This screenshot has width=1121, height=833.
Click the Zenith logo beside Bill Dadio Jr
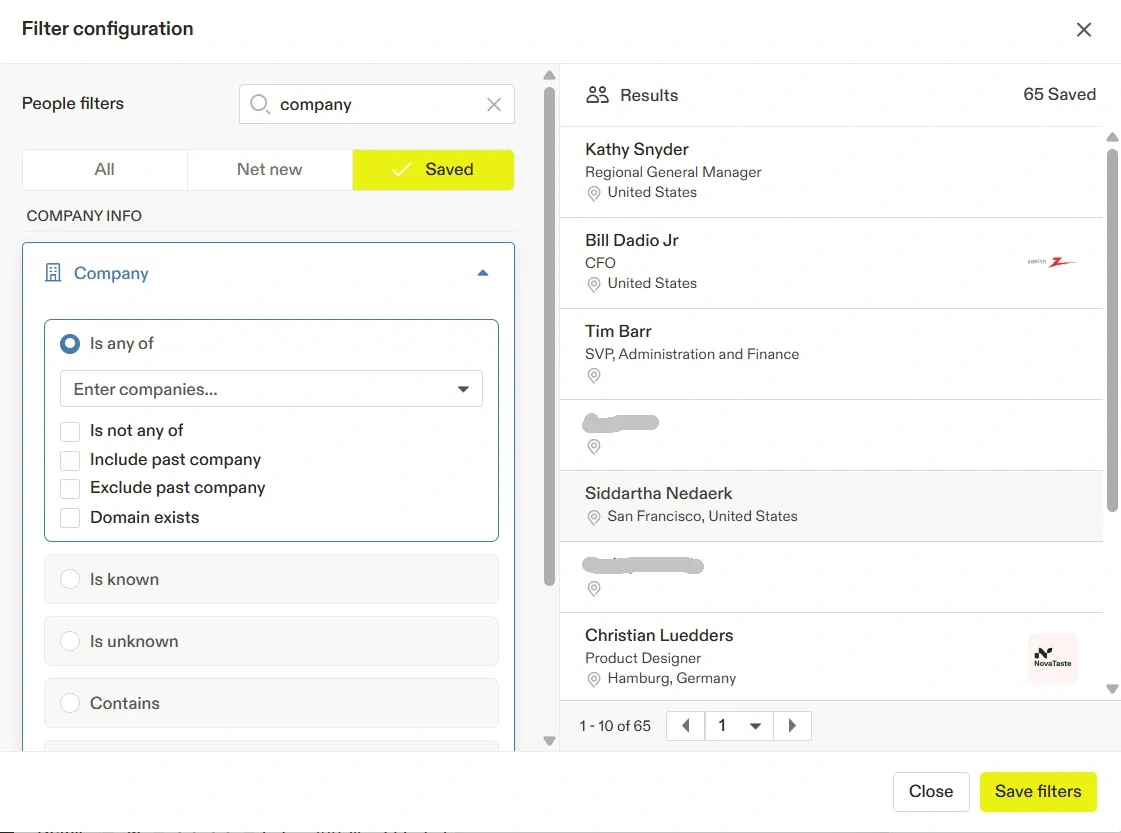(x=1052, y=262)
